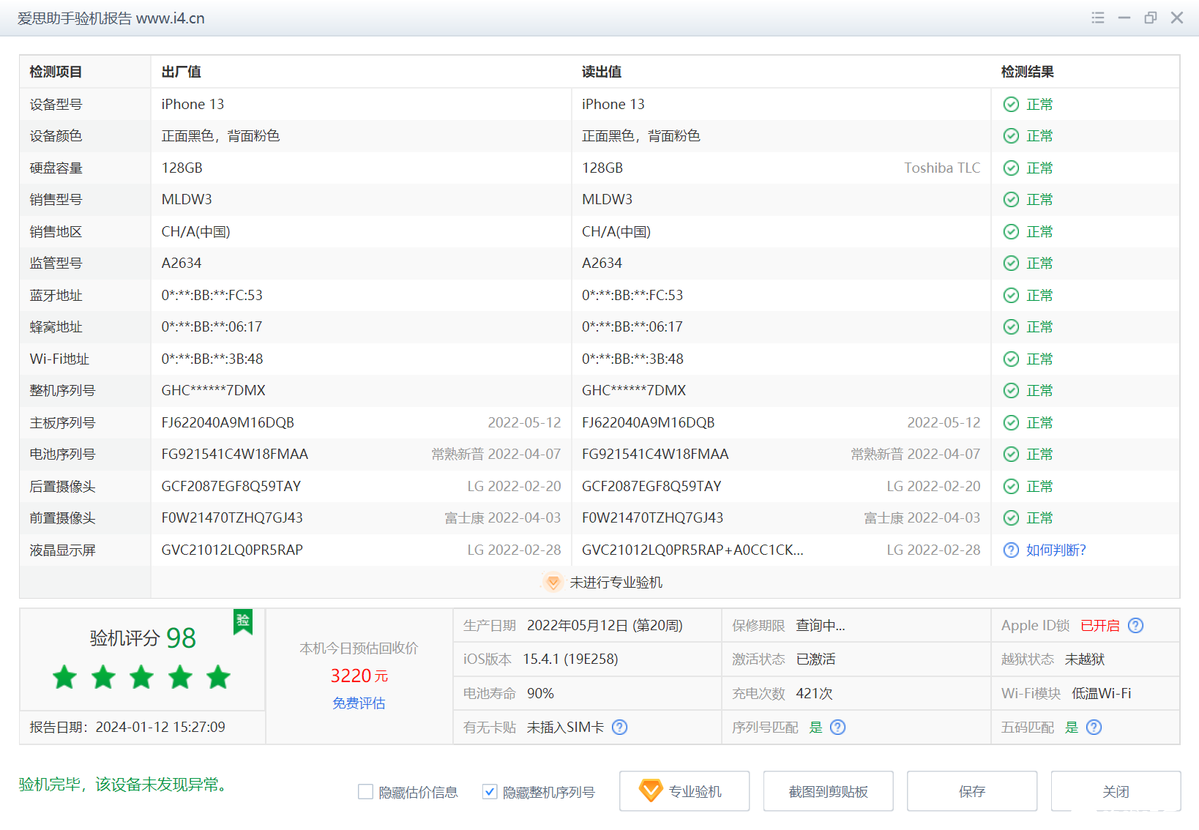Click the factory rear camera serial GCF2087EGF8Q59TAY

point(231,487)
